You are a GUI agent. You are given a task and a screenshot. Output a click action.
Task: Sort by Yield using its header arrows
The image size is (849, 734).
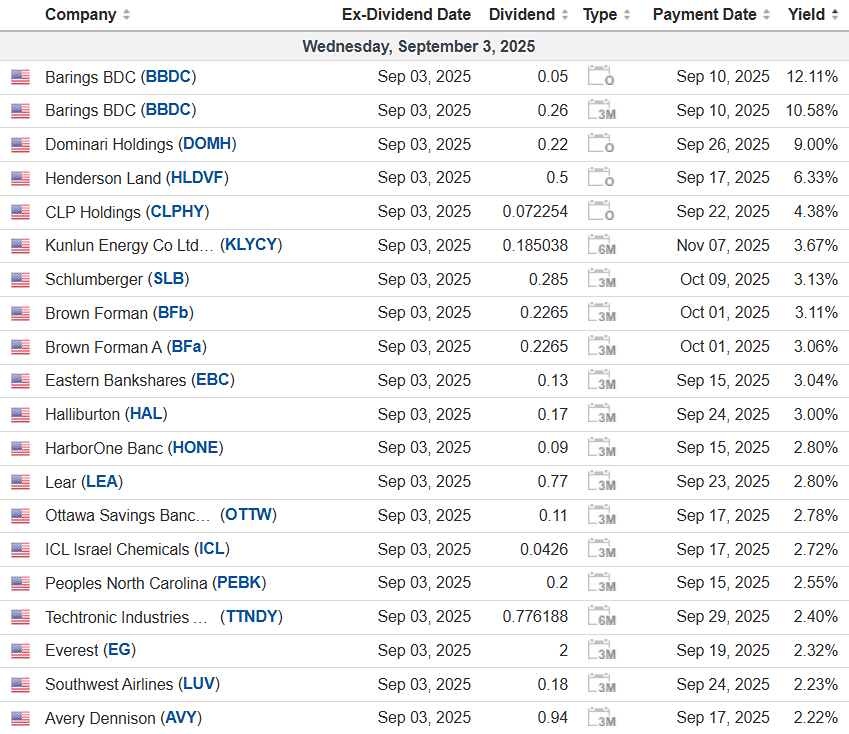[834, 15]
